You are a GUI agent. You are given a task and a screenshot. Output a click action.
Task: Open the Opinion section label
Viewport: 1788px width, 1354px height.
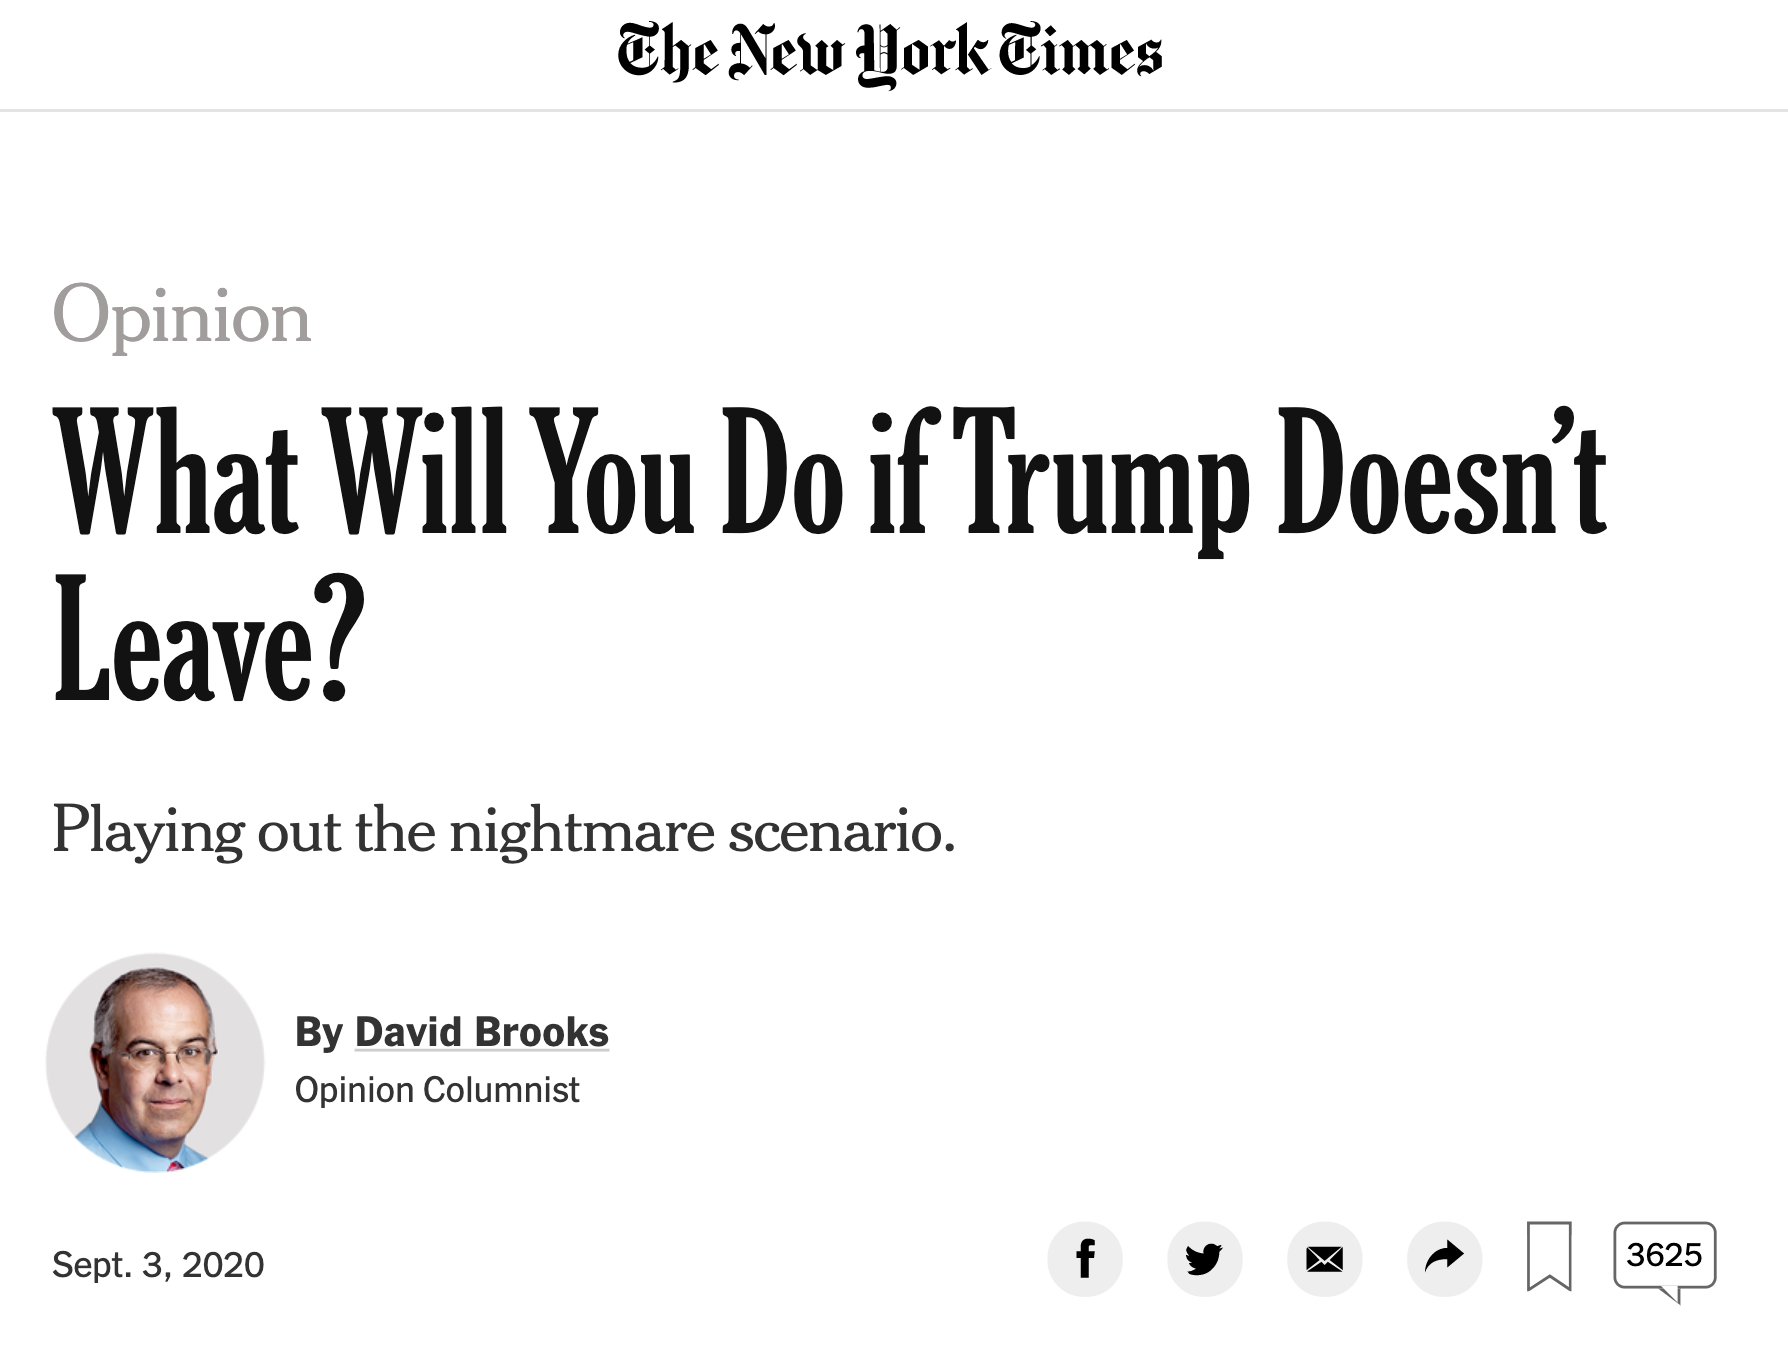click(182, 316)
